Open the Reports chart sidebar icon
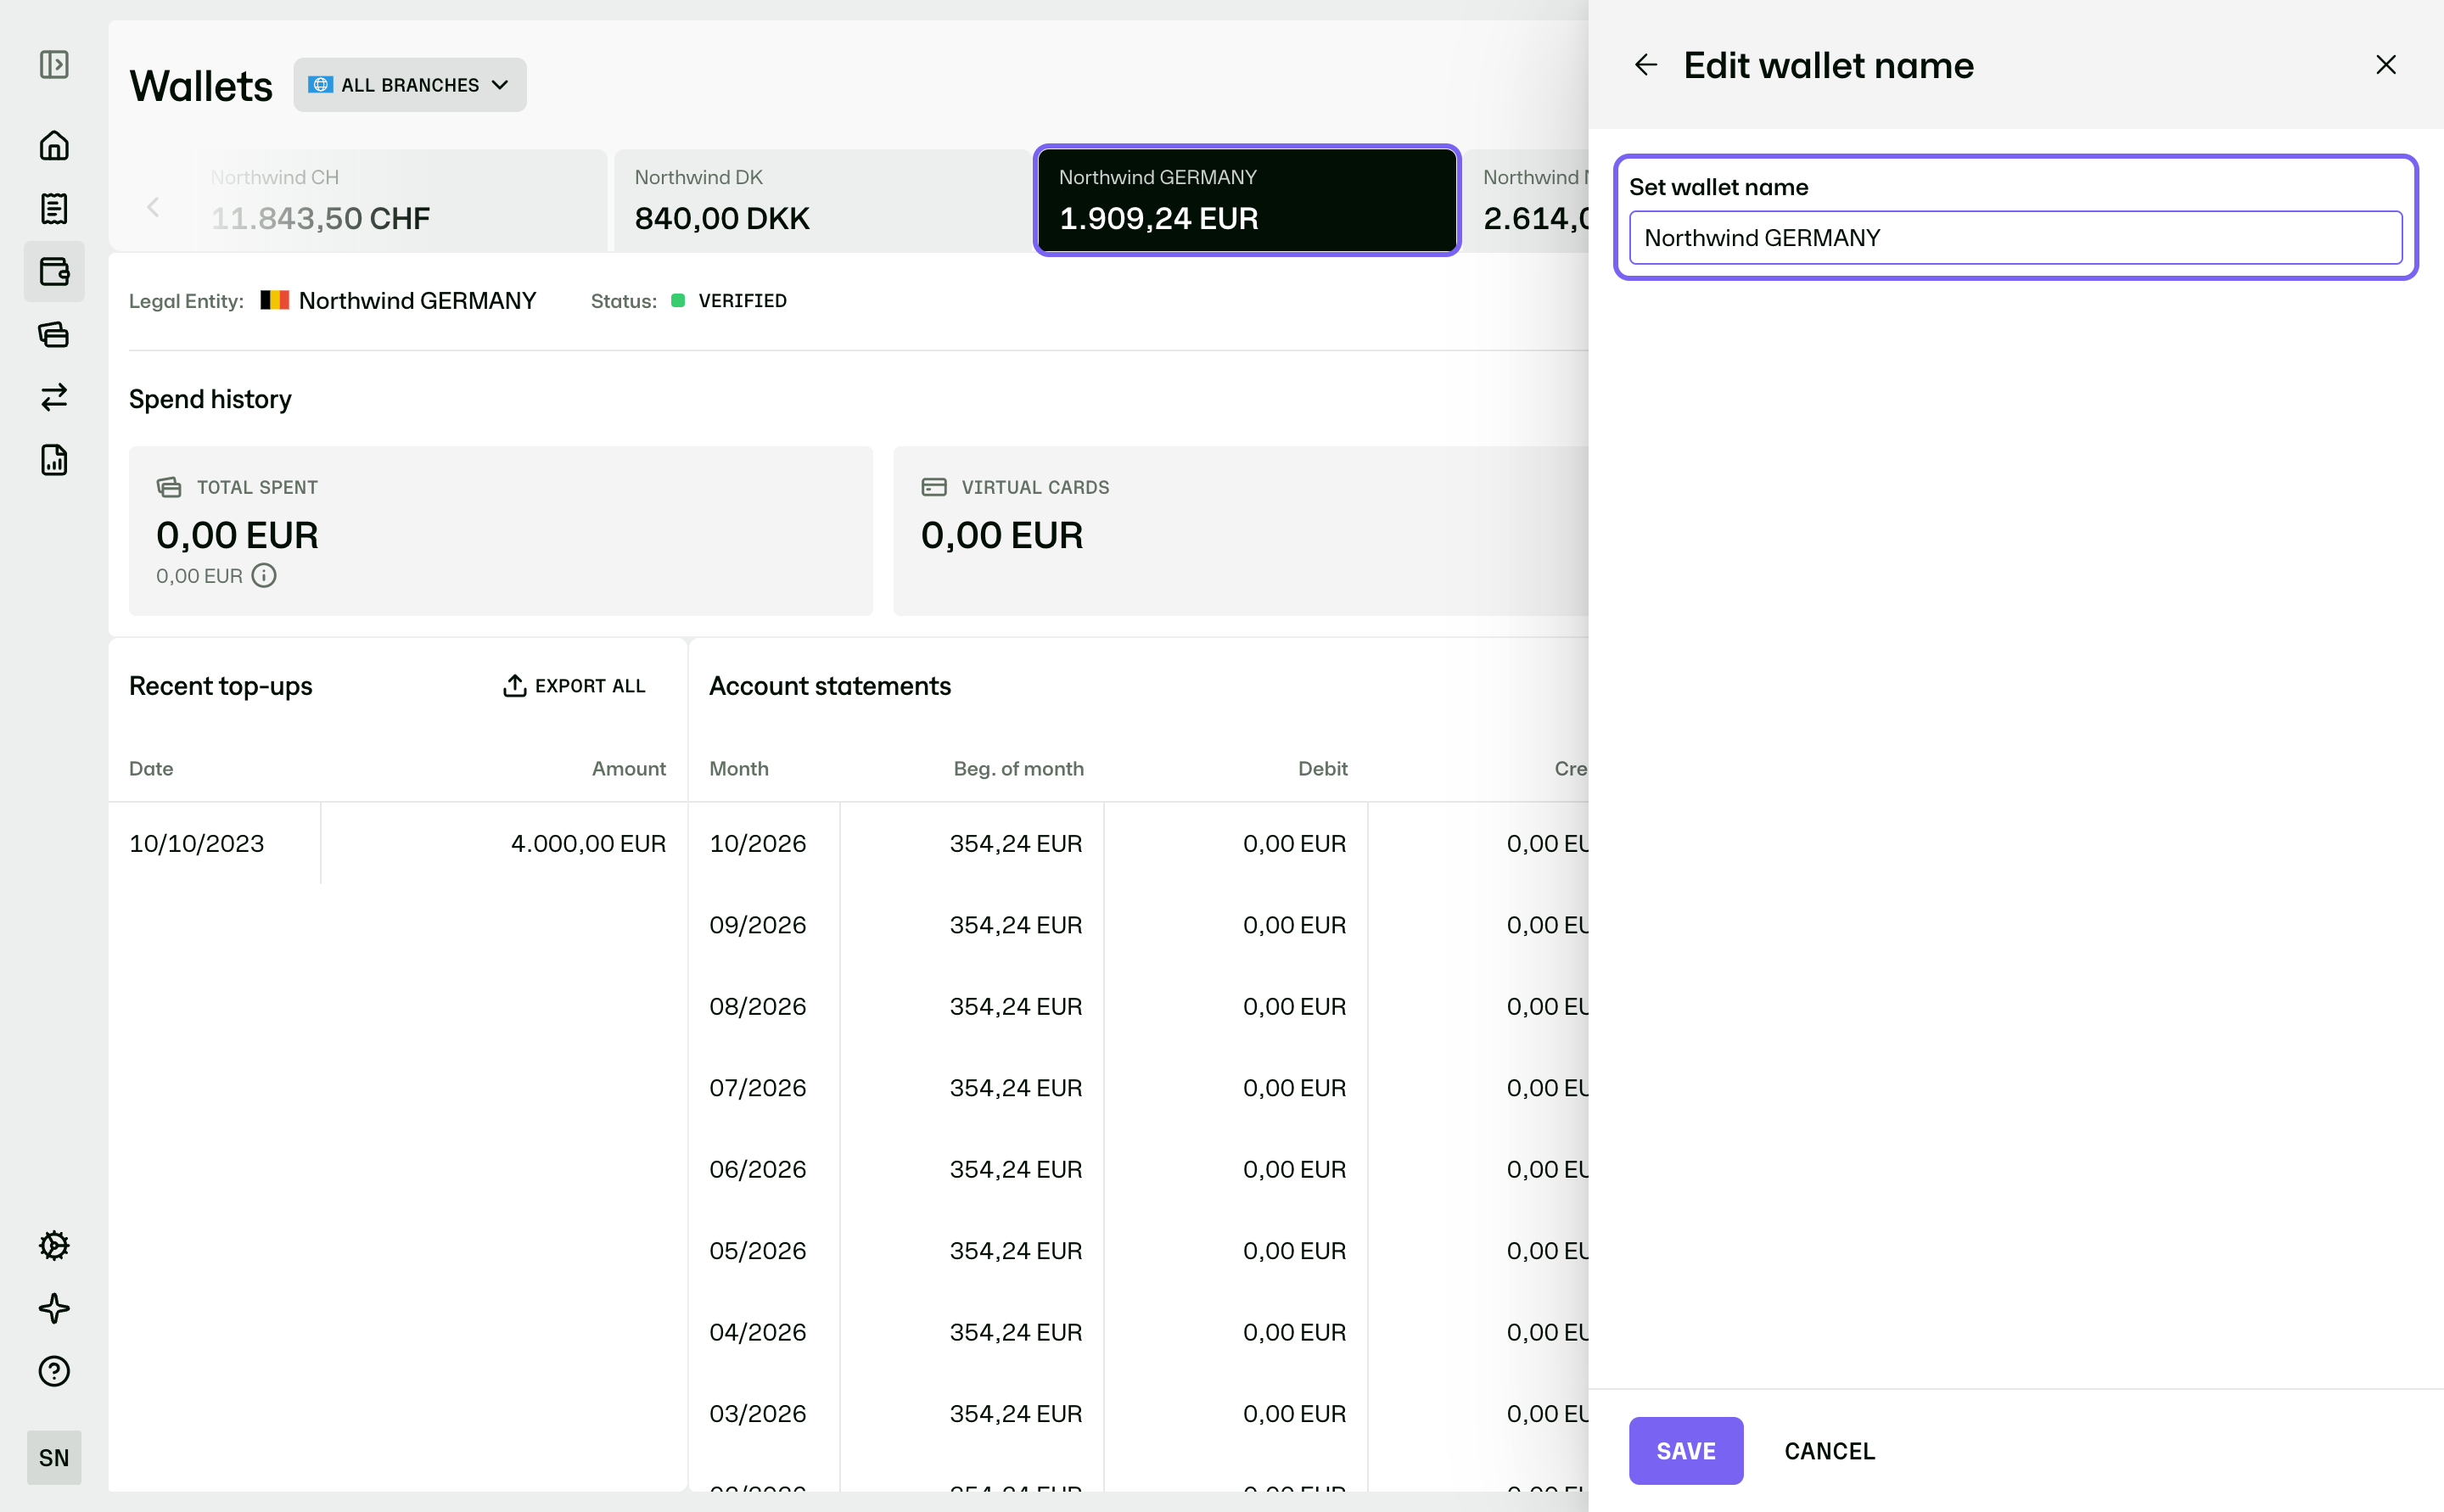 pos(54,460)
